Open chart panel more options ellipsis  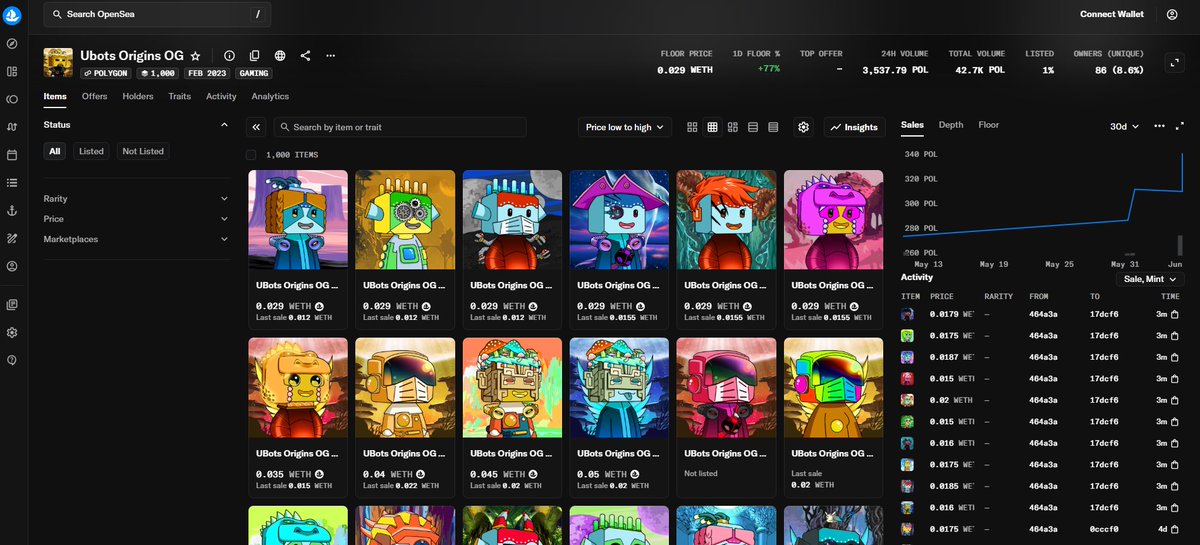[1159, 126]
